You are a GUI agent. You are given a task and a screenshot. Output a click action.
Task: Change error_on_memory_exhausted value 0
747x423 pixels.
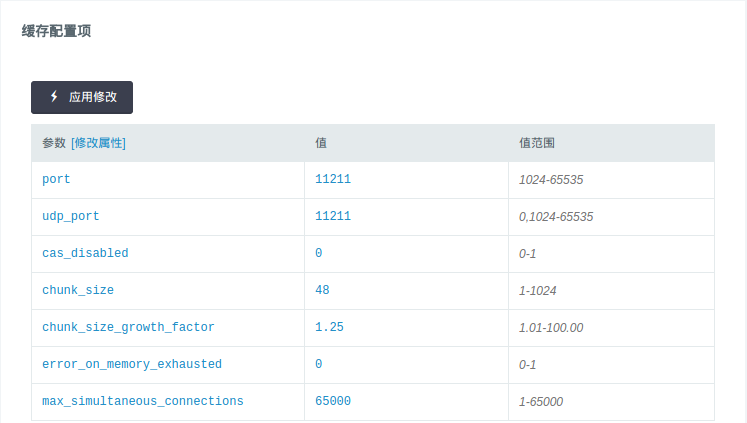pyautogui.click(x=319, y=364)
